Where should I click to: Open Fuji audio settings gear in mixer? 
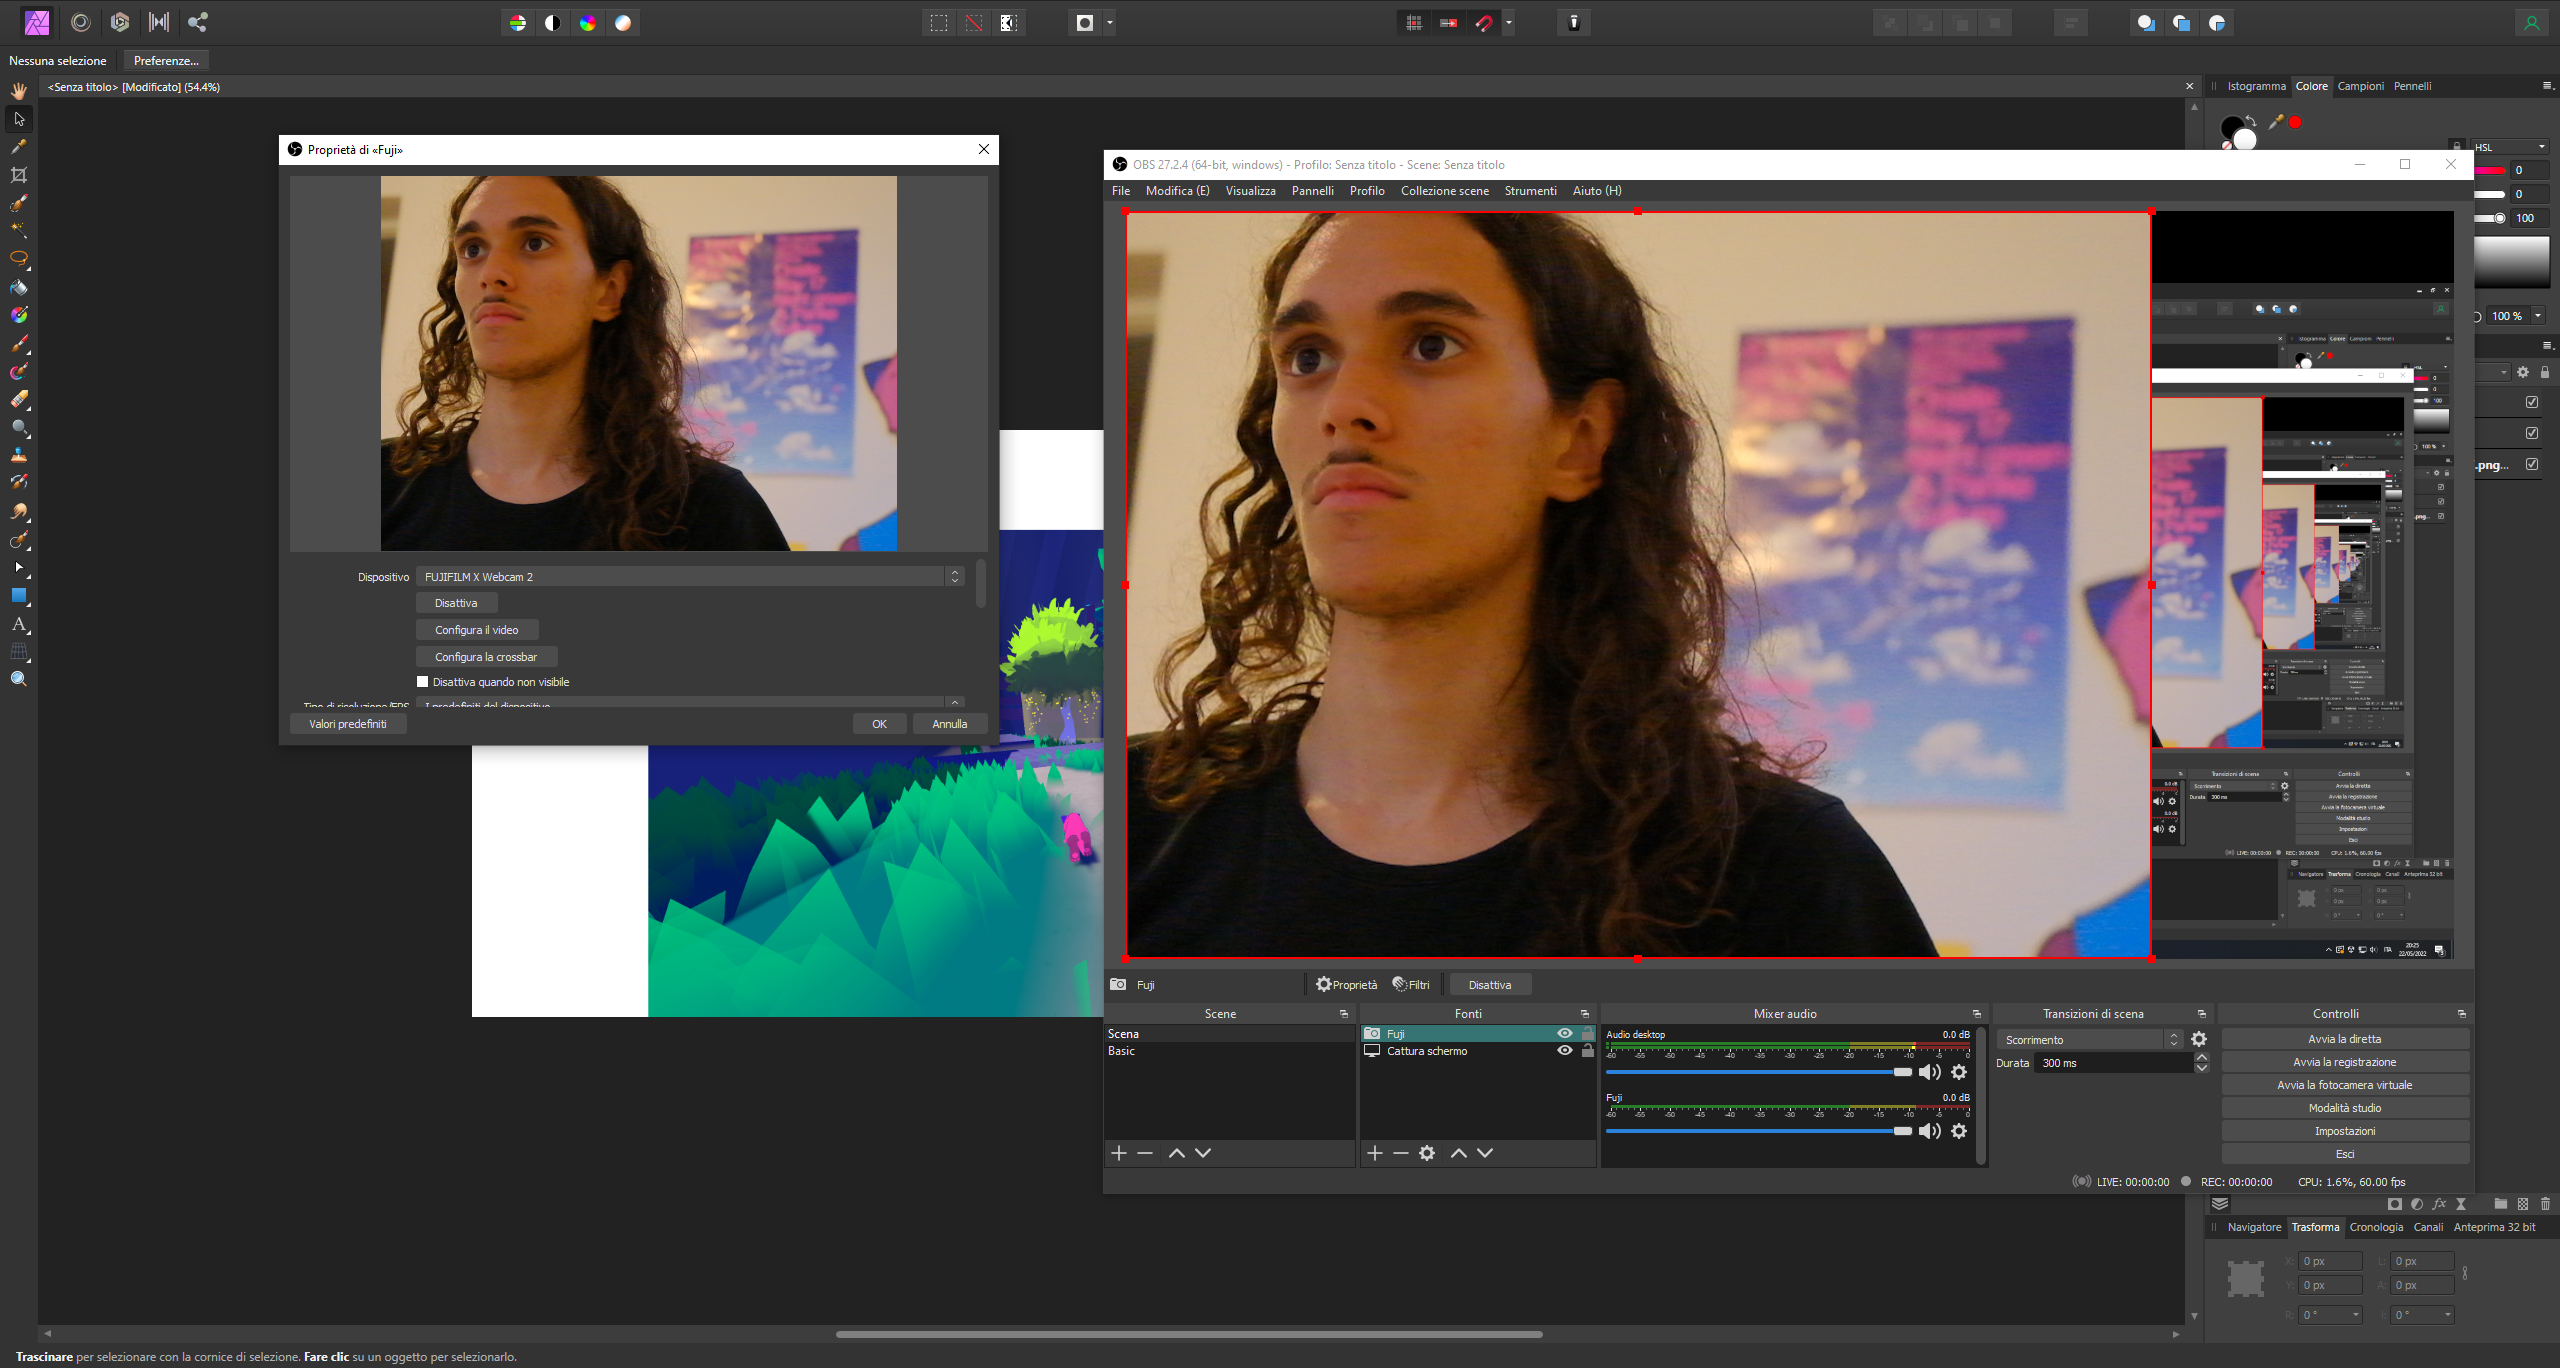click(1959, 1131)
